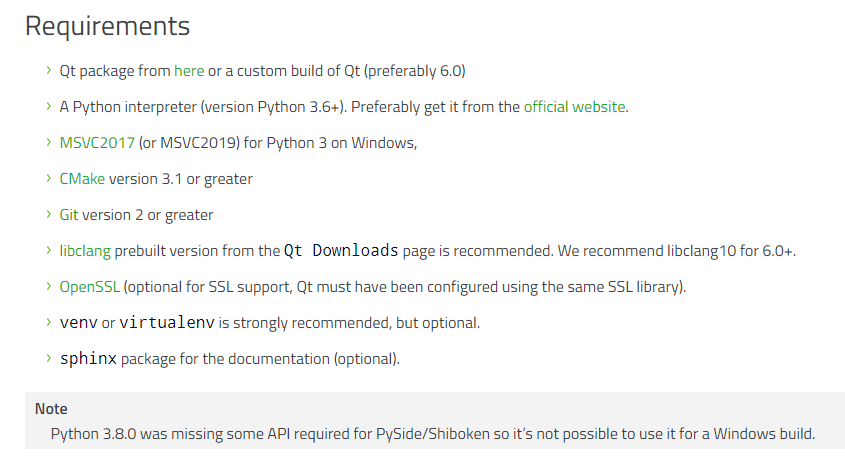This screenshot has height=468, width=845.
Task: Click the chevron bullet next to venv
Action: click(x=49, y=323)
